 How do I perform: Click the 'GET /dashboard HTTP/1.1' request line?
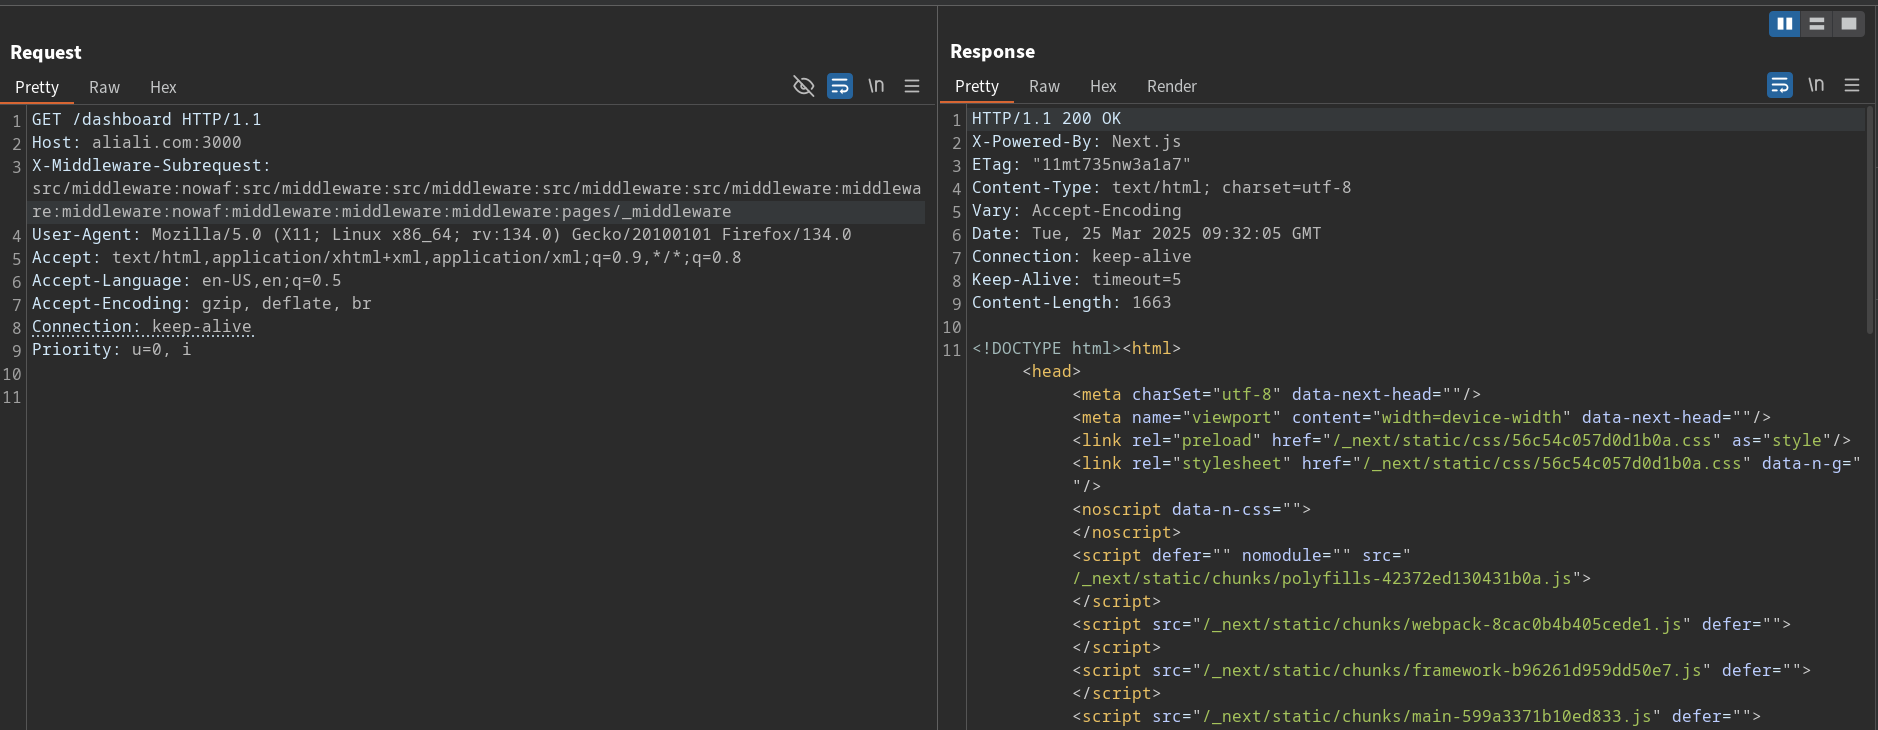click(147, 119)
